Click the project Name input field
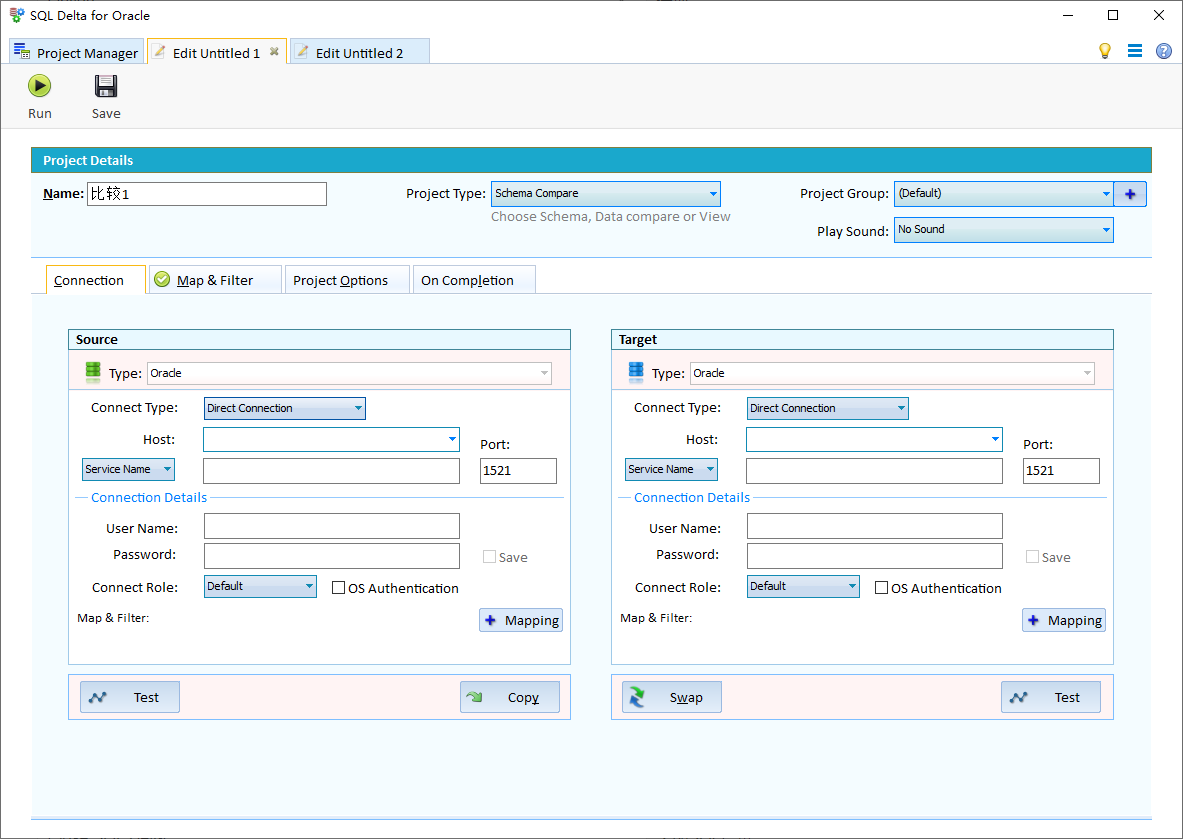The width and height of the screenshot is (1183, 839). [207, 194]
